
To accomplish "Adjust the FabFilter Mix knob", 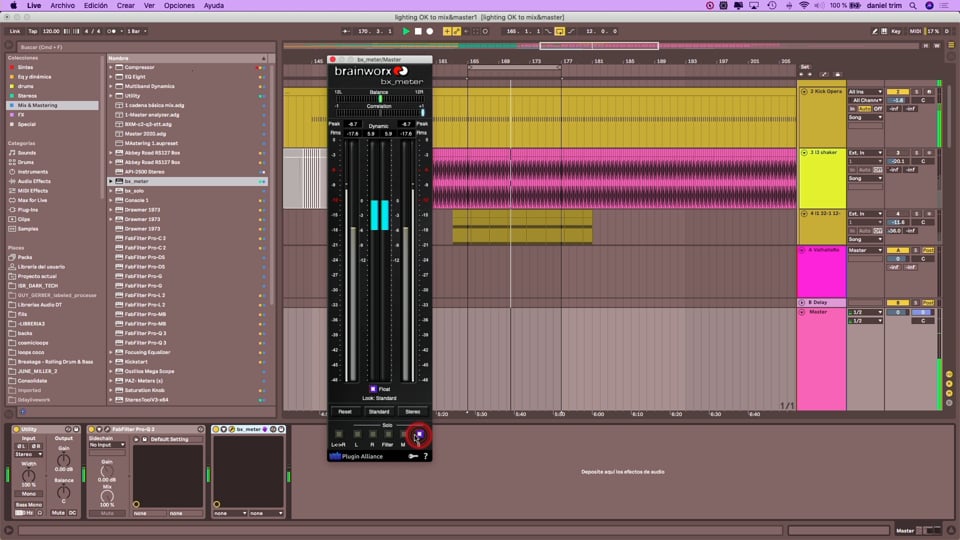I will click(x=107, y=496).
